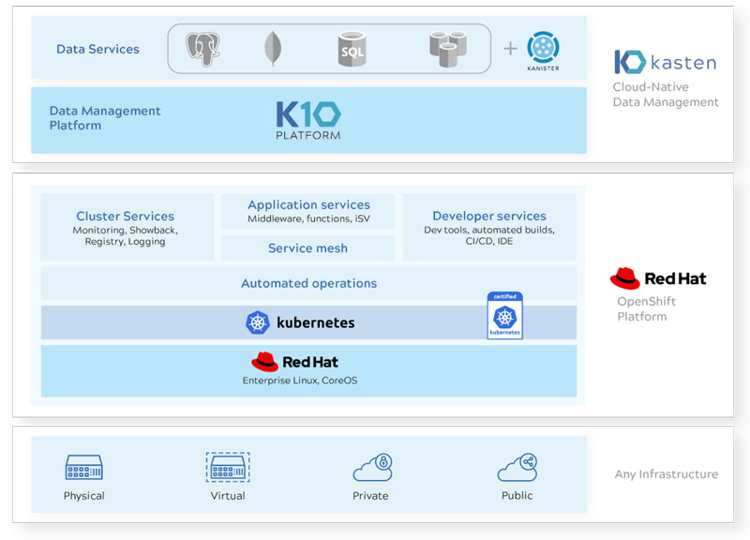Viewport: 750px width, 540px height.
Task: Click the Service mesh block
Action: coord(308,248)
